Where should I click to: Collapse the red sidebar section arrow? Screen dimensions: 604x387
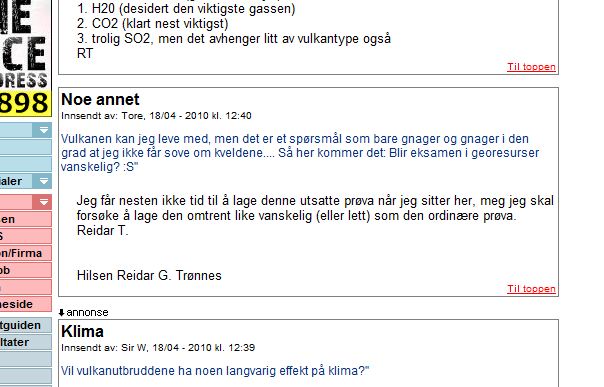click(44, 202)
